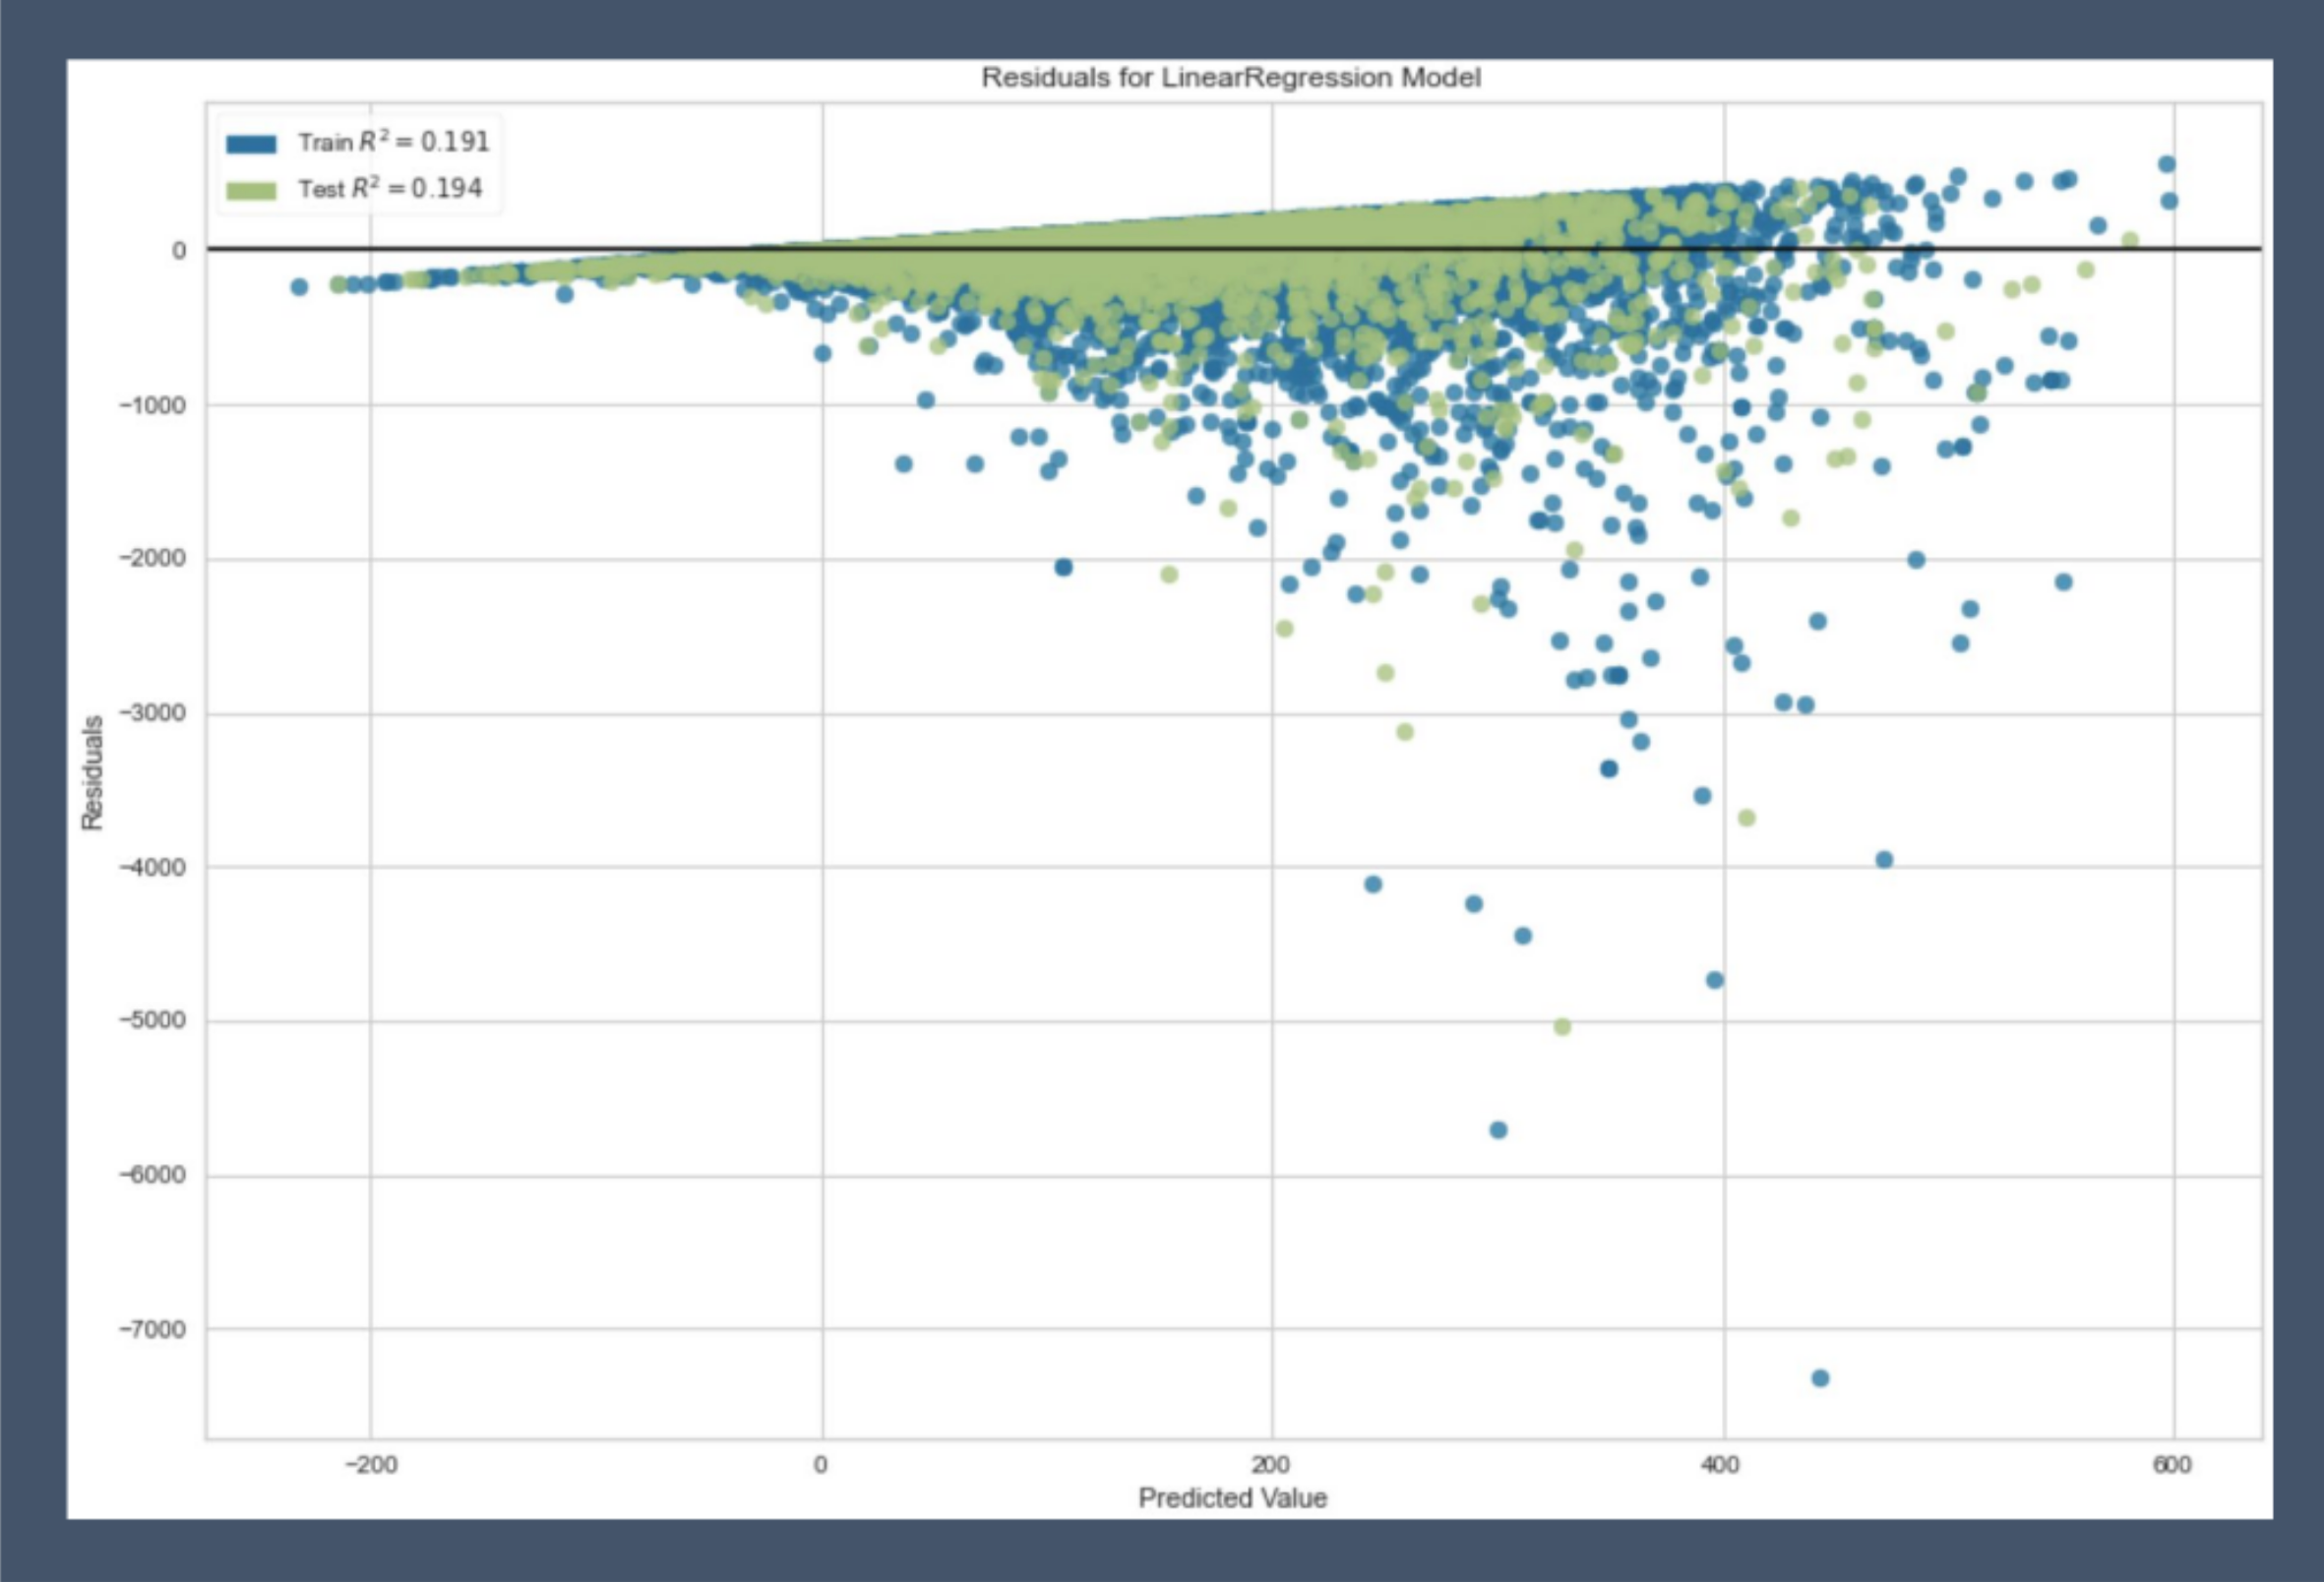This screenshot has width=2324, height=1582.
Task: Select the Test R² = 0.194 legend text
Action: tap(390, 188)
